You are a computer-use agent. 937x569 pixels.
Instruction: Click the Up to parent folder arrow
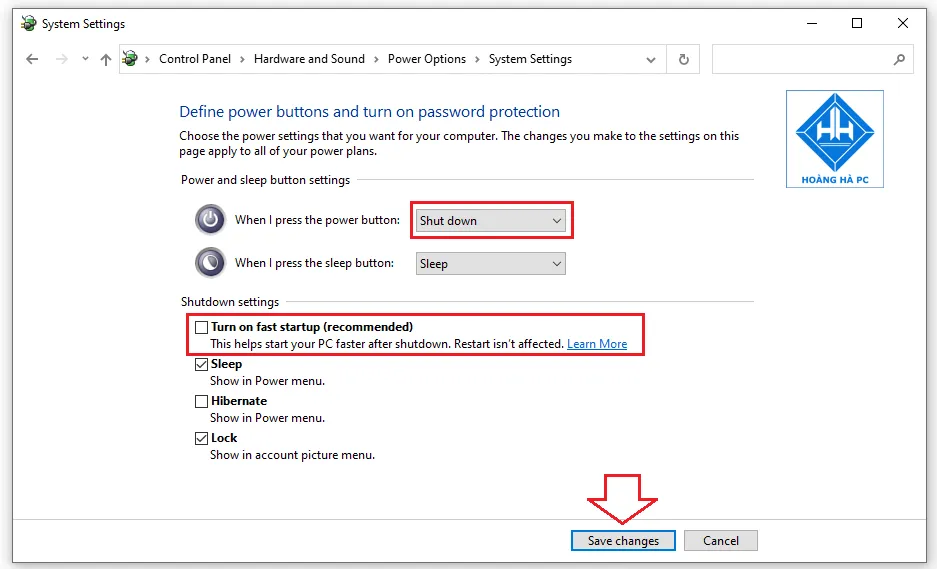click(106, 59)
